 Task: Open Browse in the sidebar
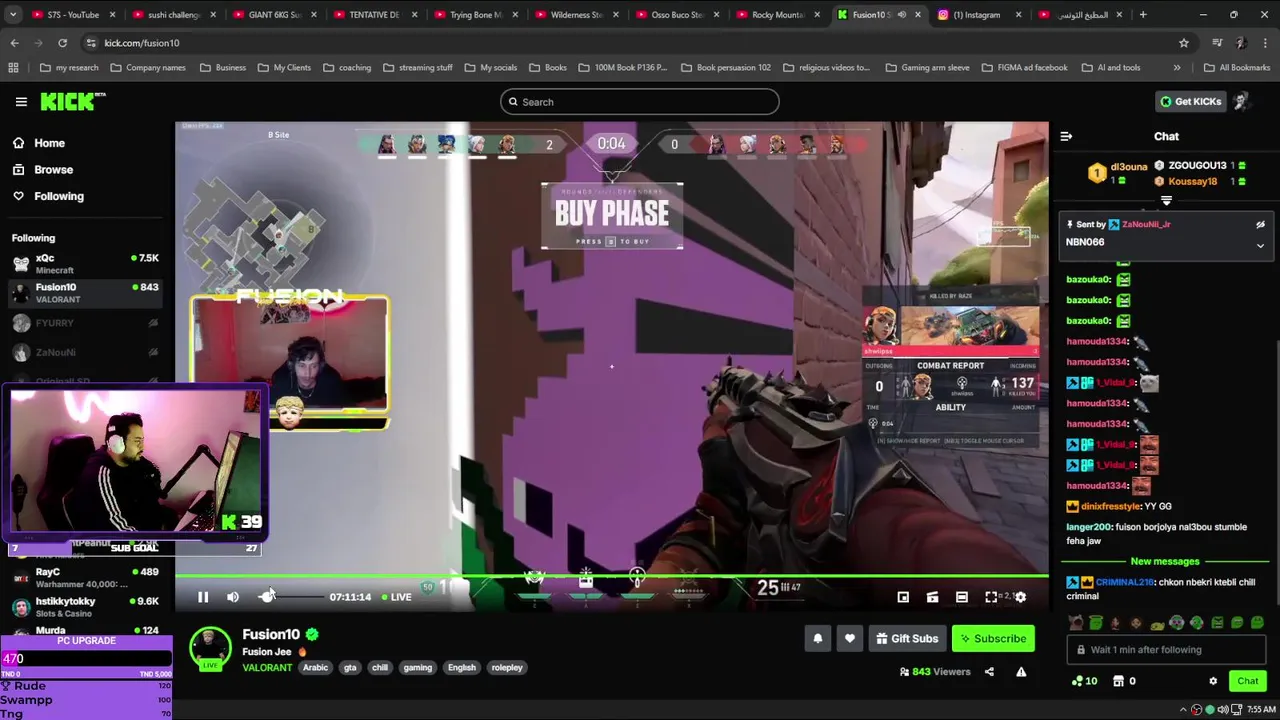point(53,170)
